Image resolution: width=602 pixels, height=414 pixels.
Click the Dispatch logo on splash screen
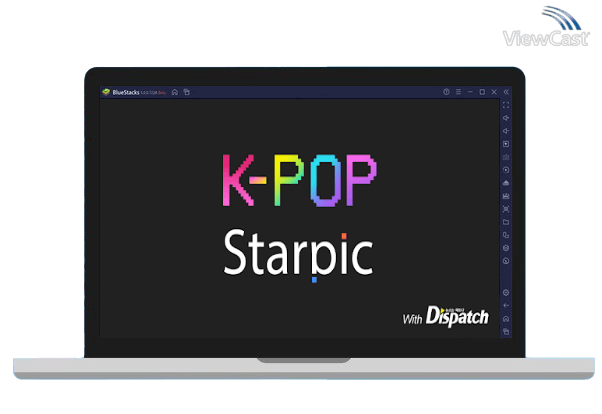[x=457, y=316]
